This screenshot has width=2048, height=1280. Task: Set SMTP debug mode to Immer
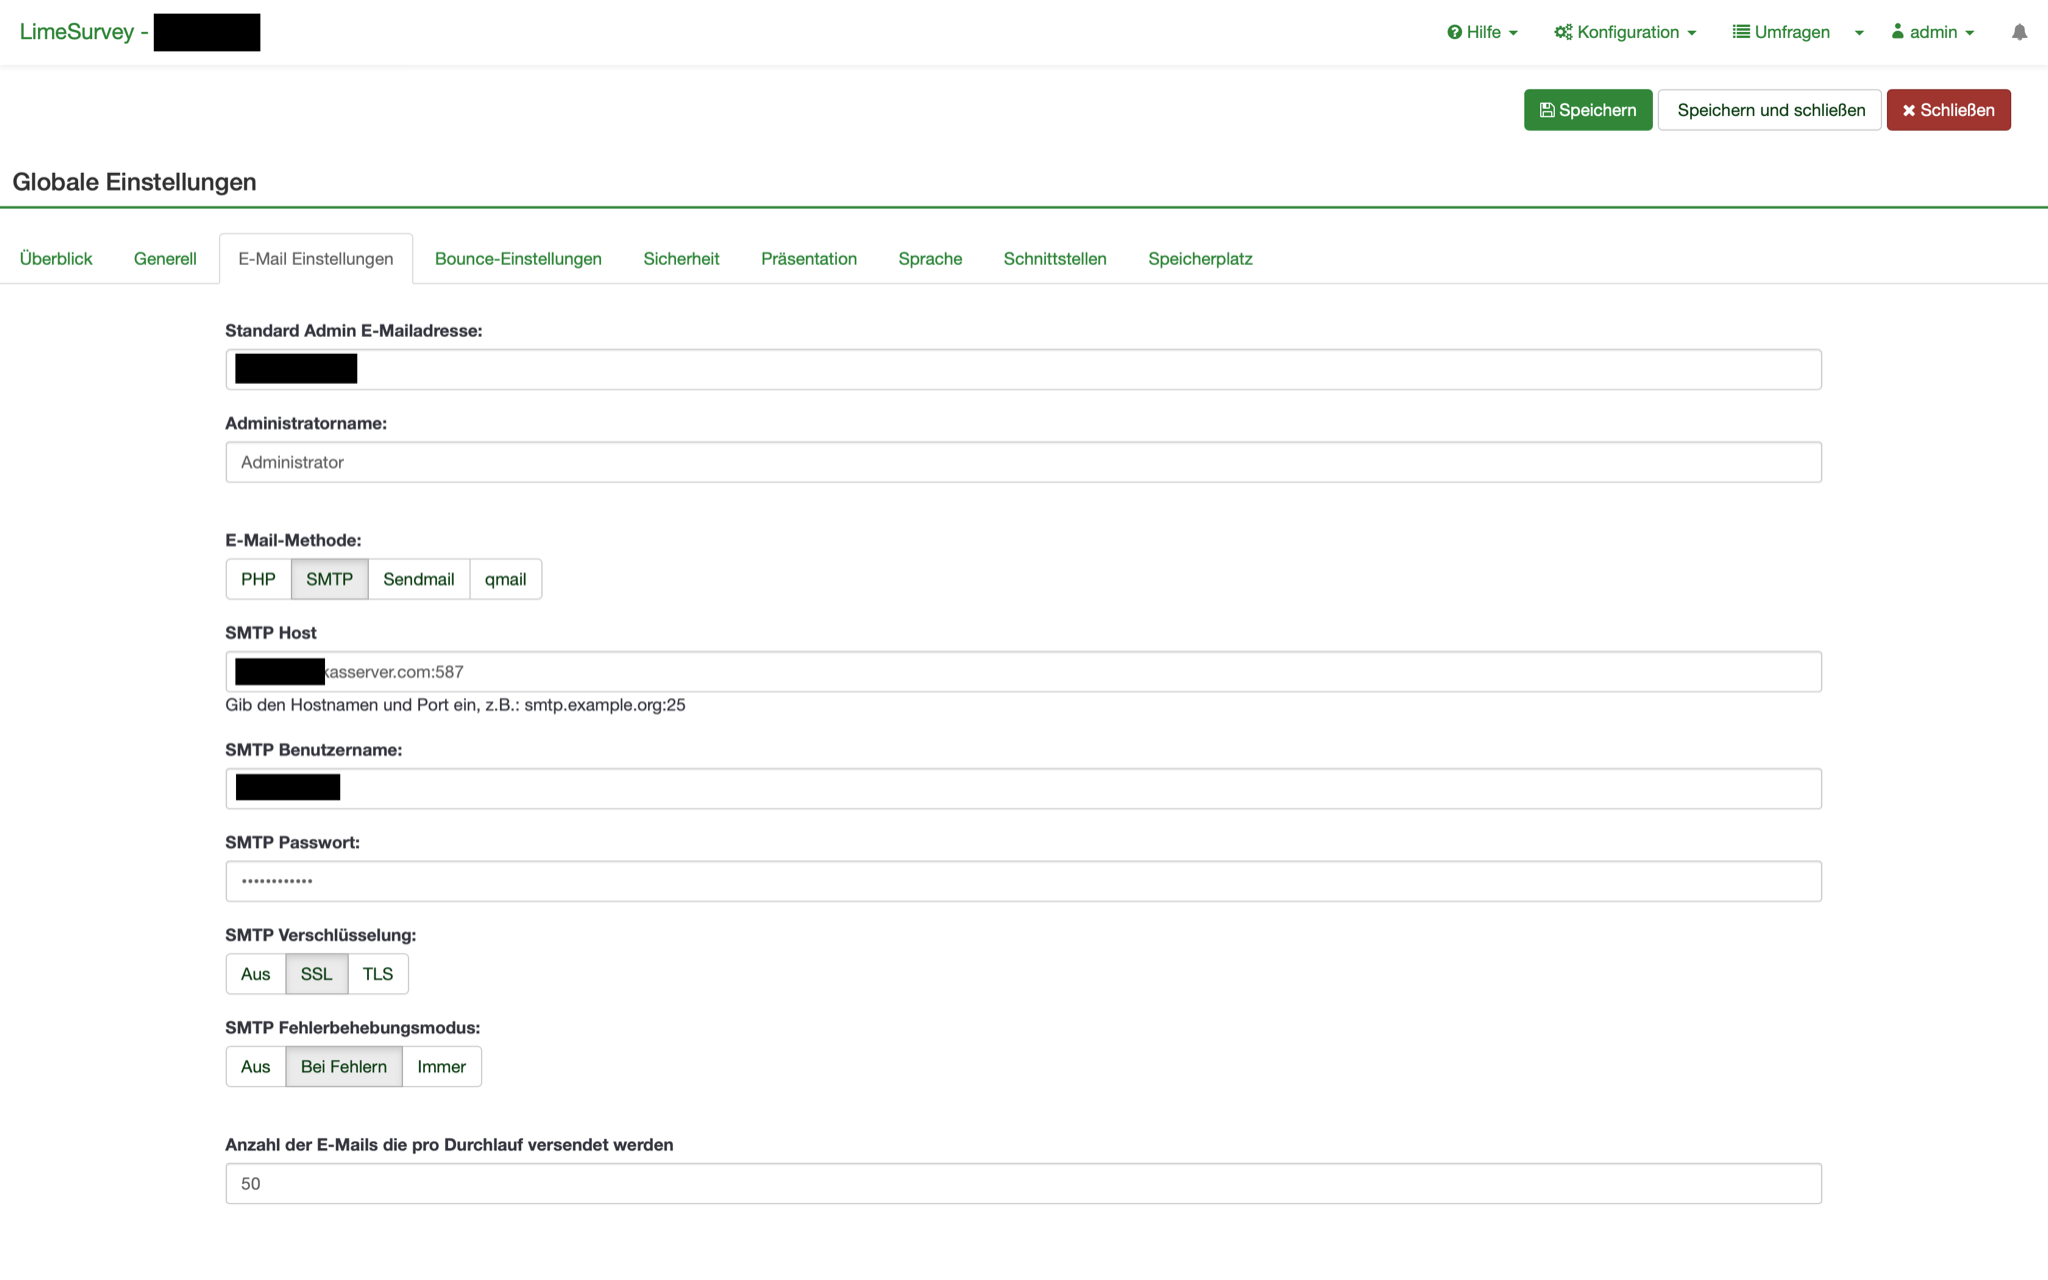point(441,1067)
